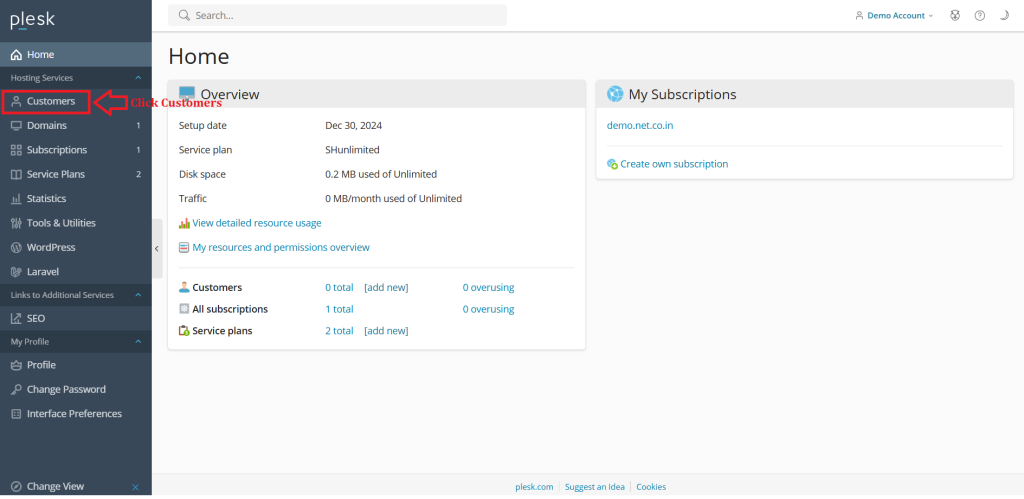Click the Laravel icon in sidebar
Image resolution: width=1024 pixels, height=499 pixels.
click(16, 272)
